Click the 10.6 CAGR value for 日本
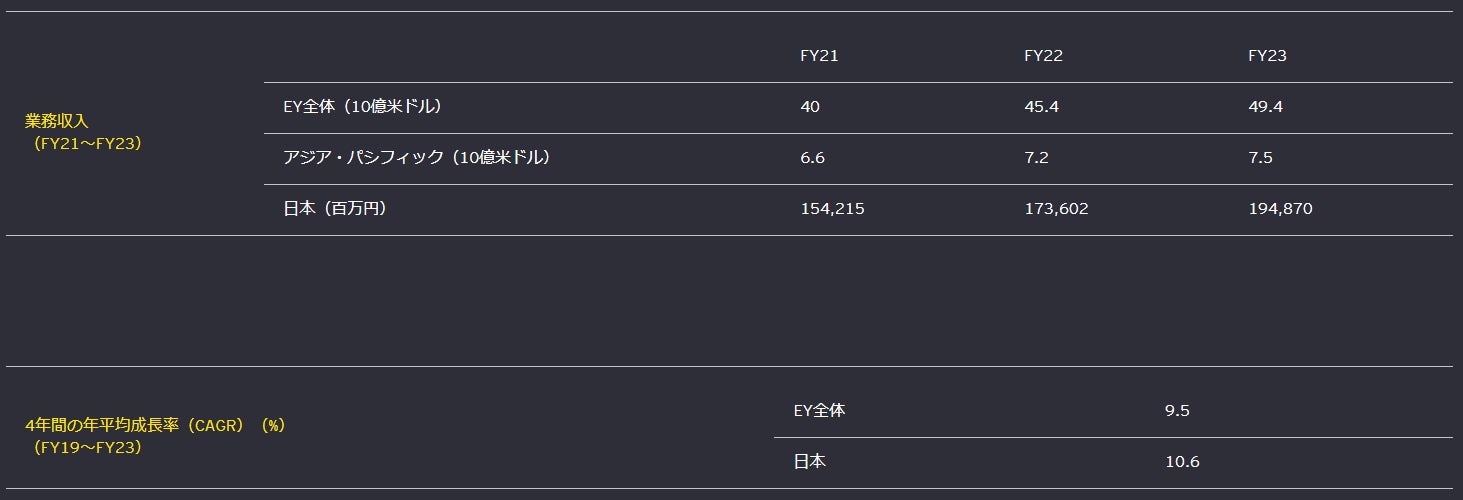The height and width of the screenshot is (500, 1463). click(1182, 462)
